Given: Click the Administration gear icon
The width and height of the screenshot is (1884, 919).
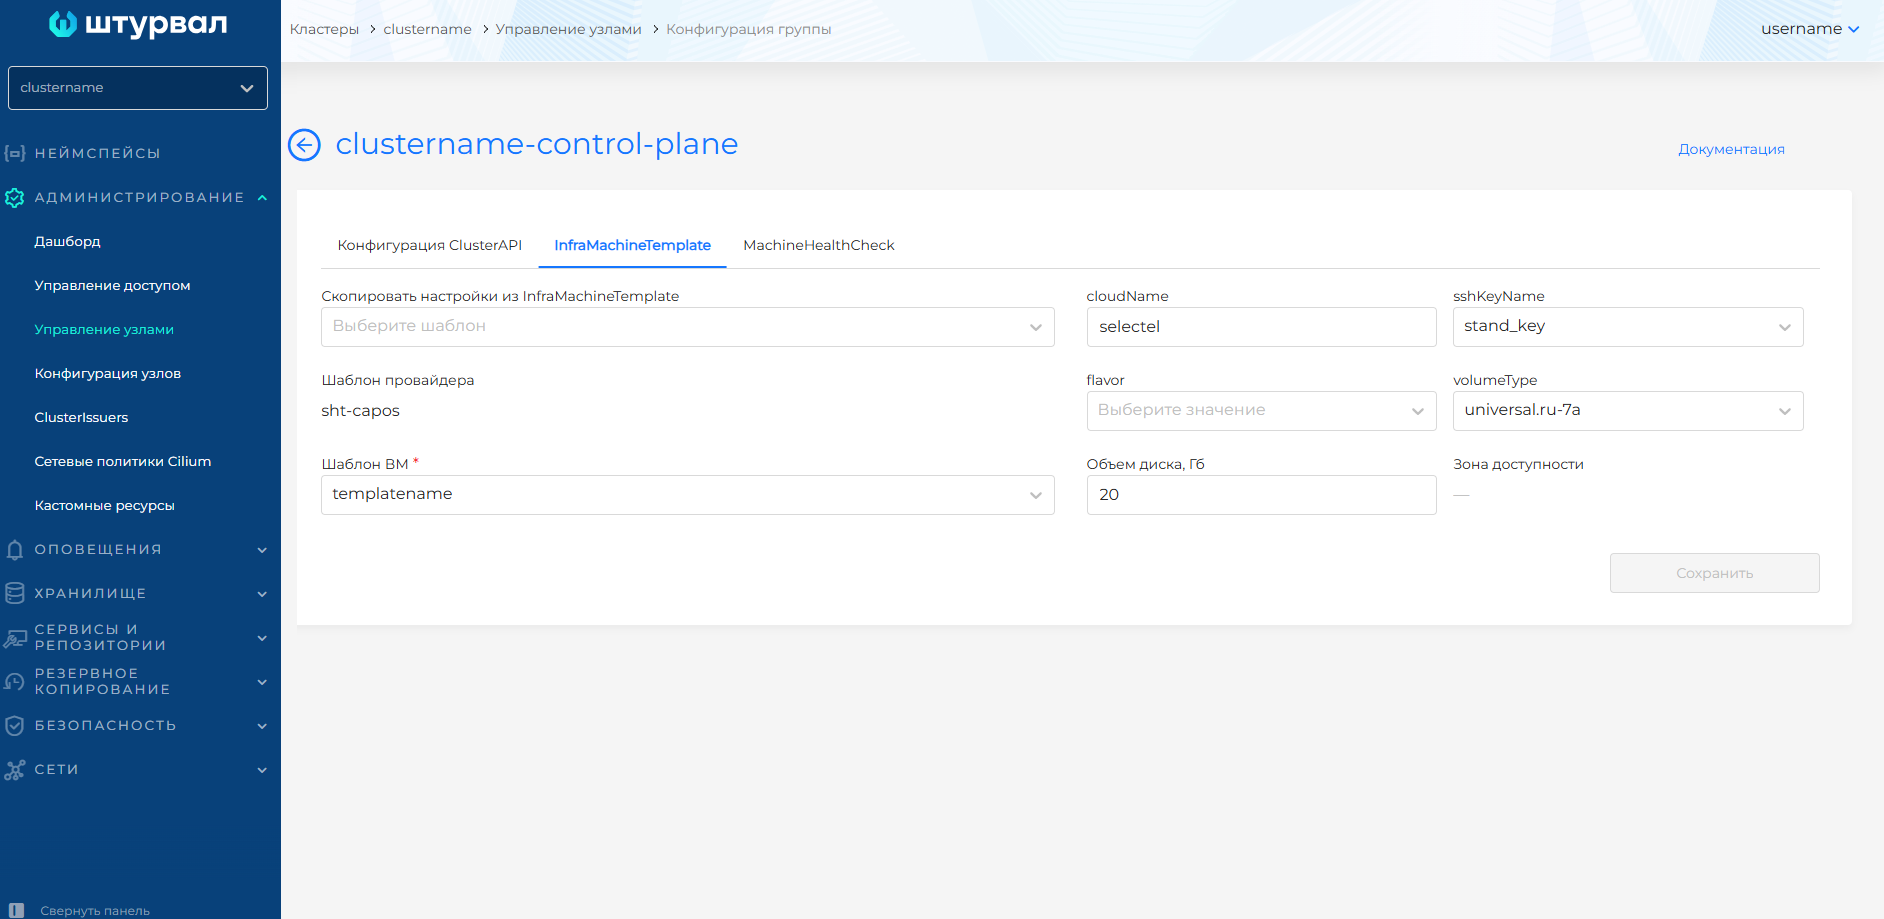Looking at the screenshot, I should click(x=15, y=198).
